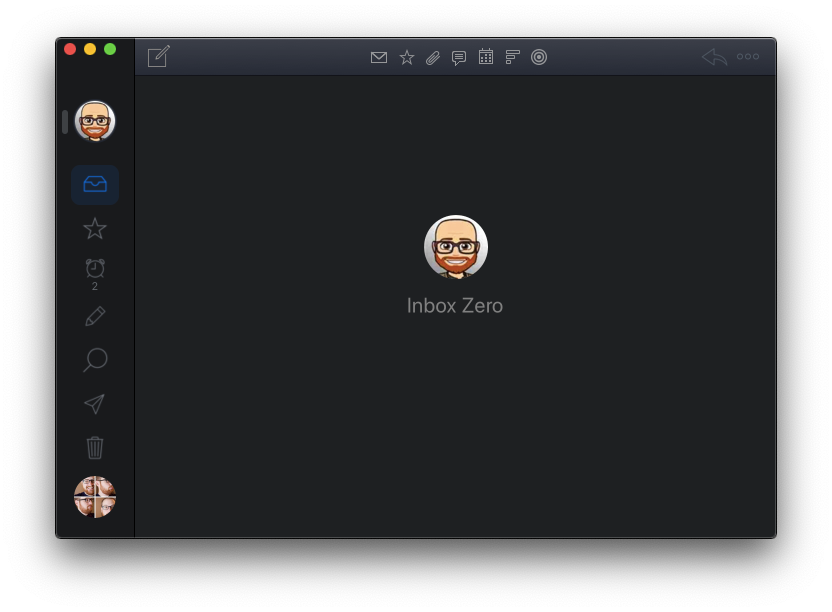The width and height of the screenshot is (832, 612).
Task: Open the more options ellipsis menu
Action: coord(748,56)
